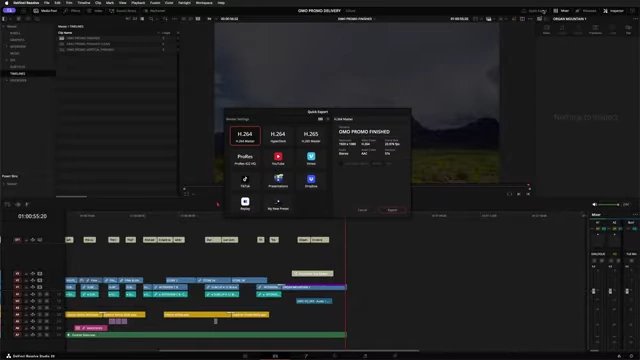
Task: Select the TikTok export preset
Action: (245, 181)
